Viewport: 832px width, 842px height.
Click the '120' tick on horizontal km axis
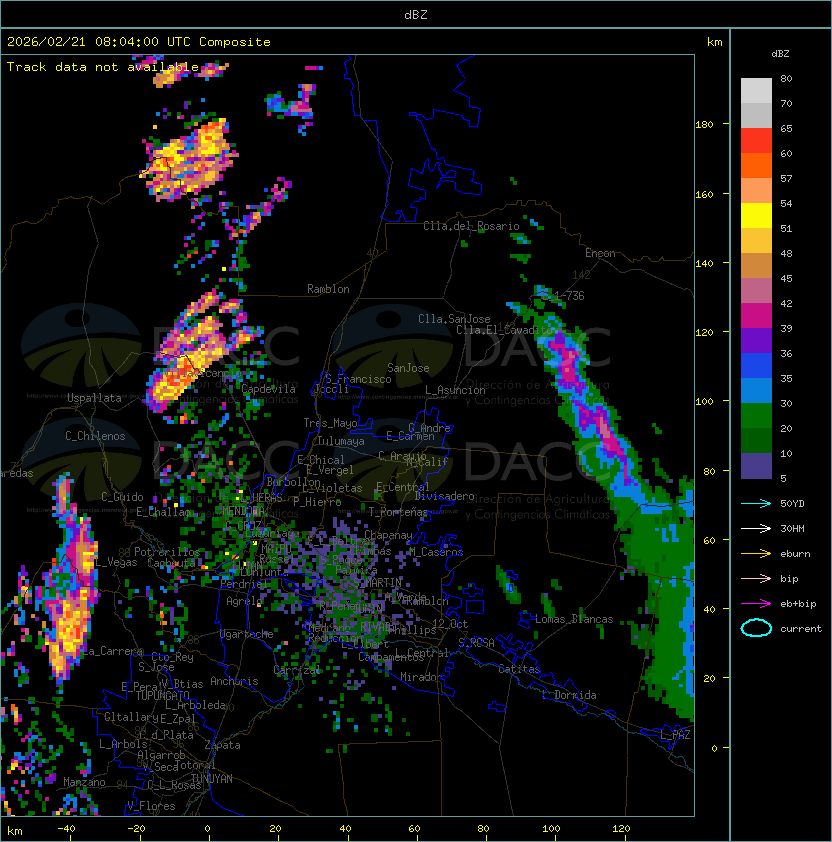[x=621, y=829]
